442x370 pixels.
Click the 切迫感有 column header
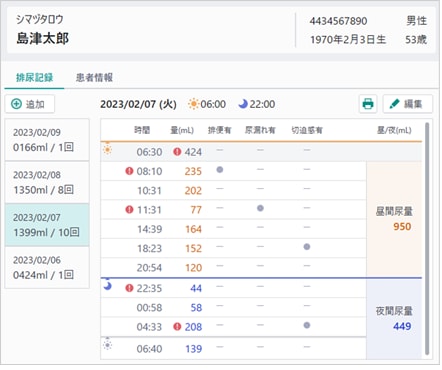tap(307, 130)
